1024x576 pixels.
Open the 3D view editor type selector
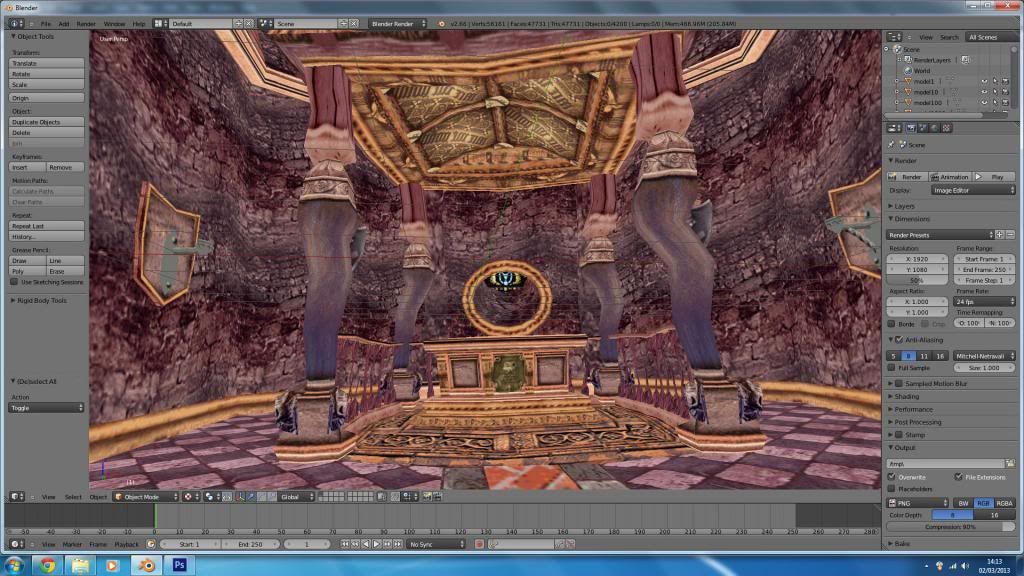16,497
